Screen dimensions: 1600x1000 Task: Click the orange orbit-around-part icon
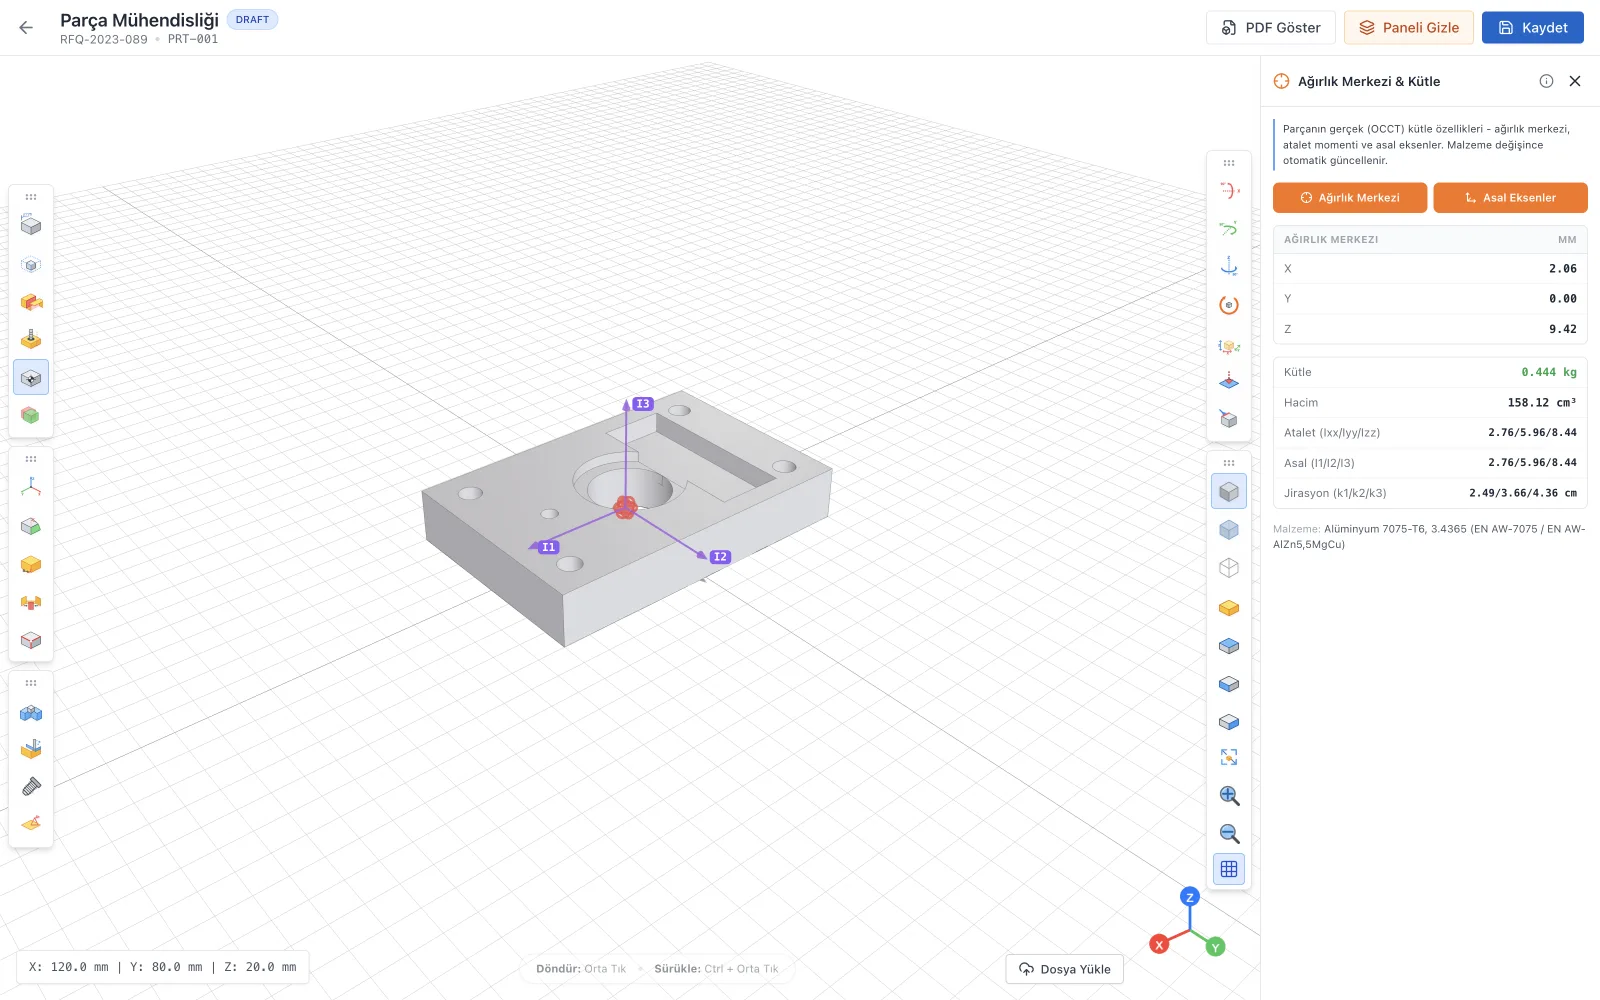[1229, 305]
